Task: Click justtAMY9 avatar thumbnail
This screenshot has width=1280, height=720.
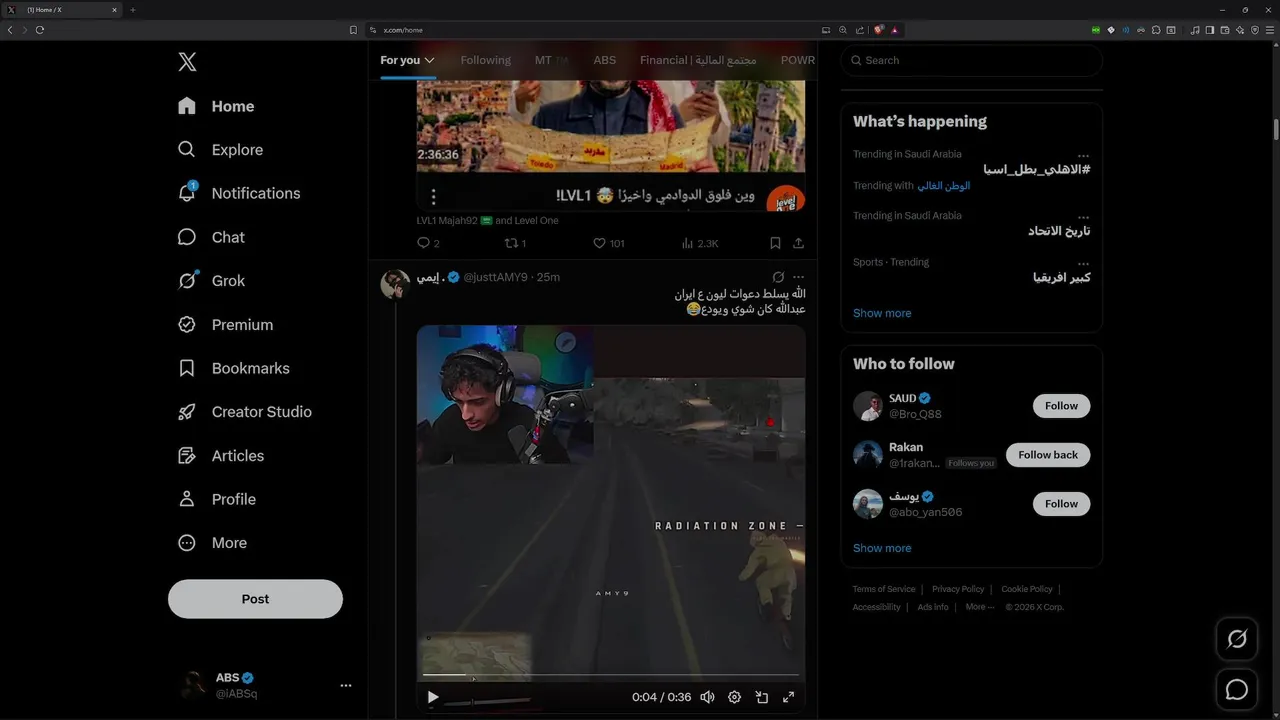Action: (395, 284)
